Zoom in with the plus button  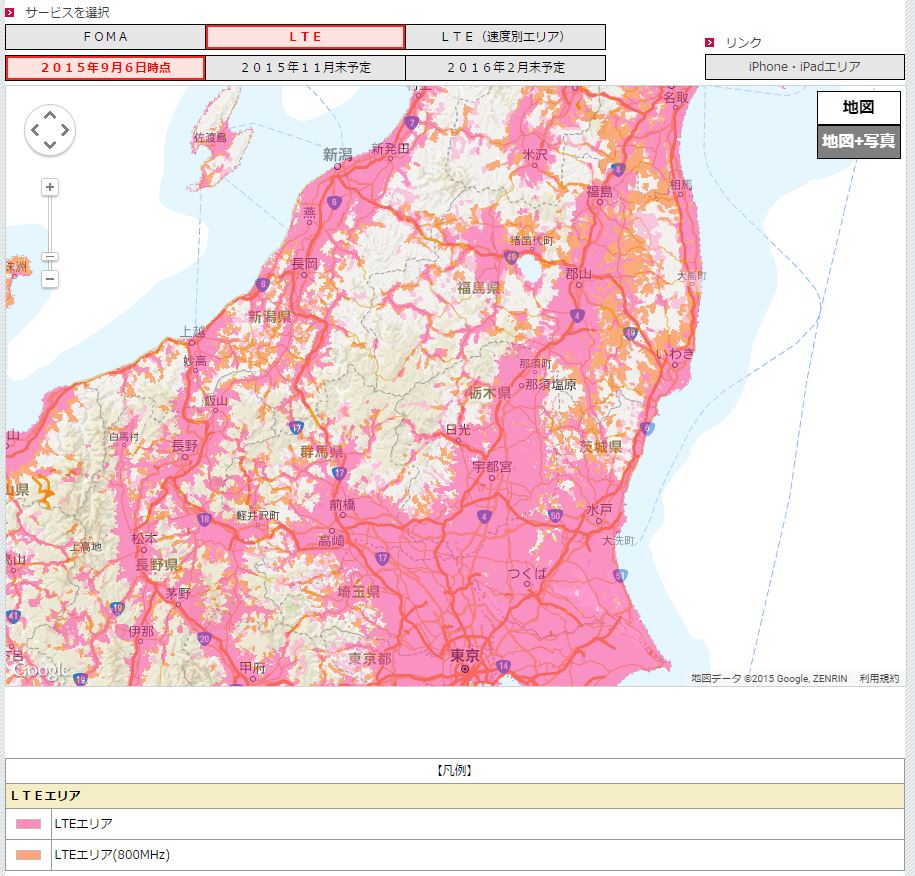pyautogui.click(x=50, y=187)
